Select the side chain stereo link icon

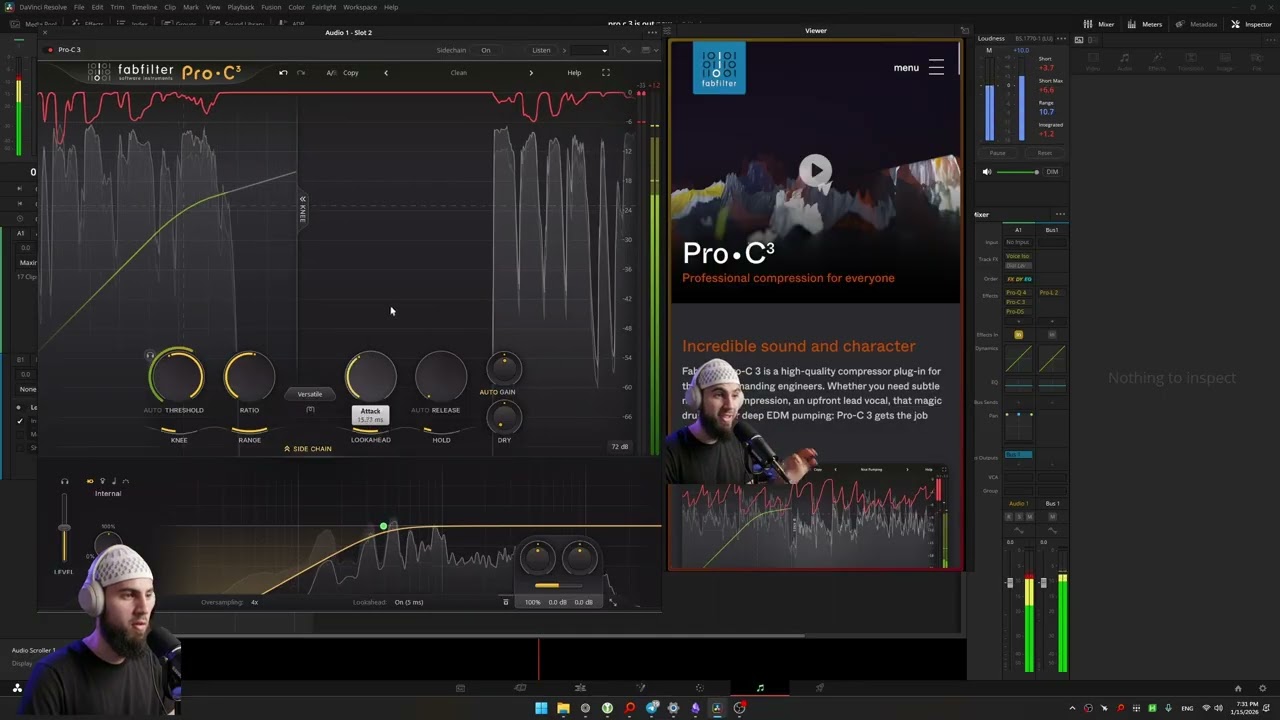coord(90,481)
